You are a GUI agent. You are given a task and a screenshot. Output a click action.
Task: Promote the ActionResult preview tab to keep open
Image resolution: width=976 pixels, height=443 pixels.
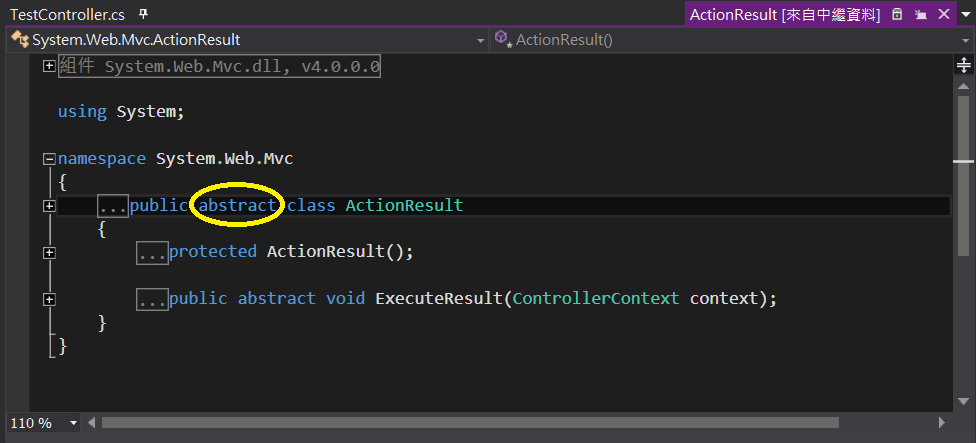pos(919,14)
